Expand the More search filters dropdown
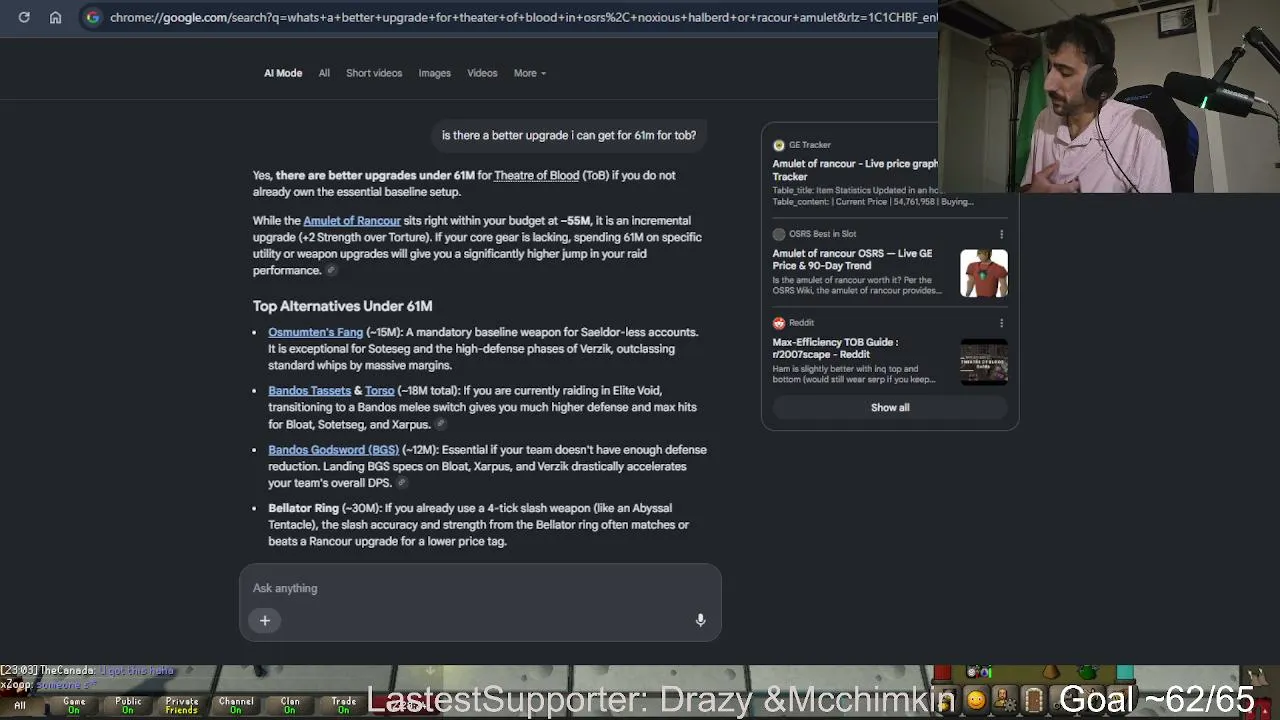Viewport: 1280px width, 720px height. pos(529,73)
